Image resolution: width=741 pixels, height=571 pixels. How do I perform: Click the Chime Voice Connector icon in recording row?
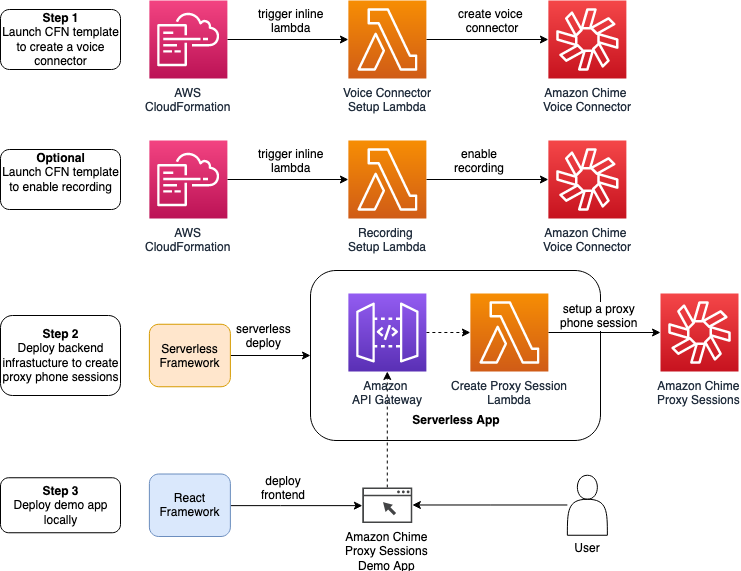click(x=587, y=179)
